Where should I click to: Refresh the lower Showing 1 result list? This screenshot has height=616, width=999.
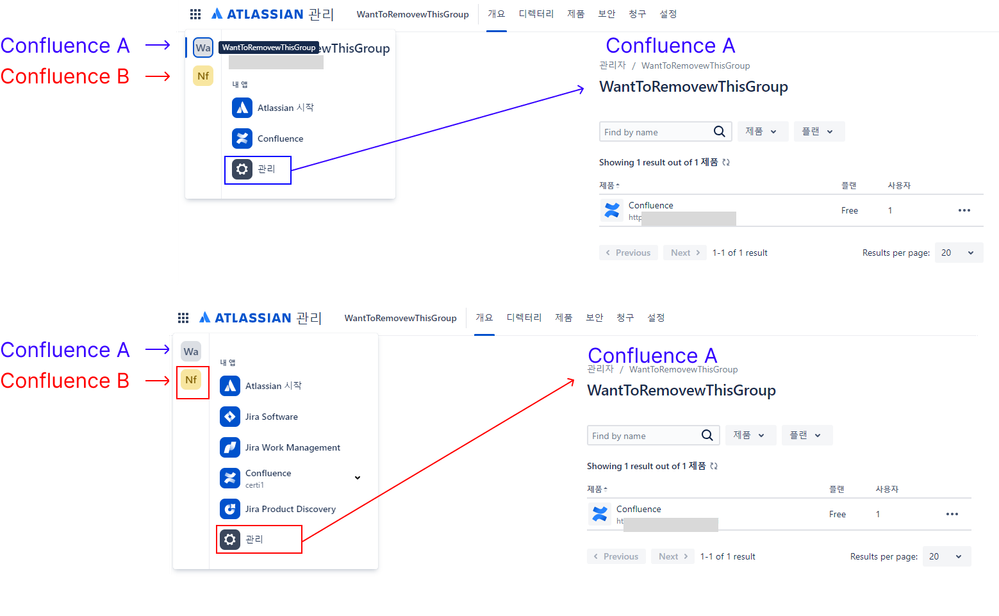[x=714, y=466]
